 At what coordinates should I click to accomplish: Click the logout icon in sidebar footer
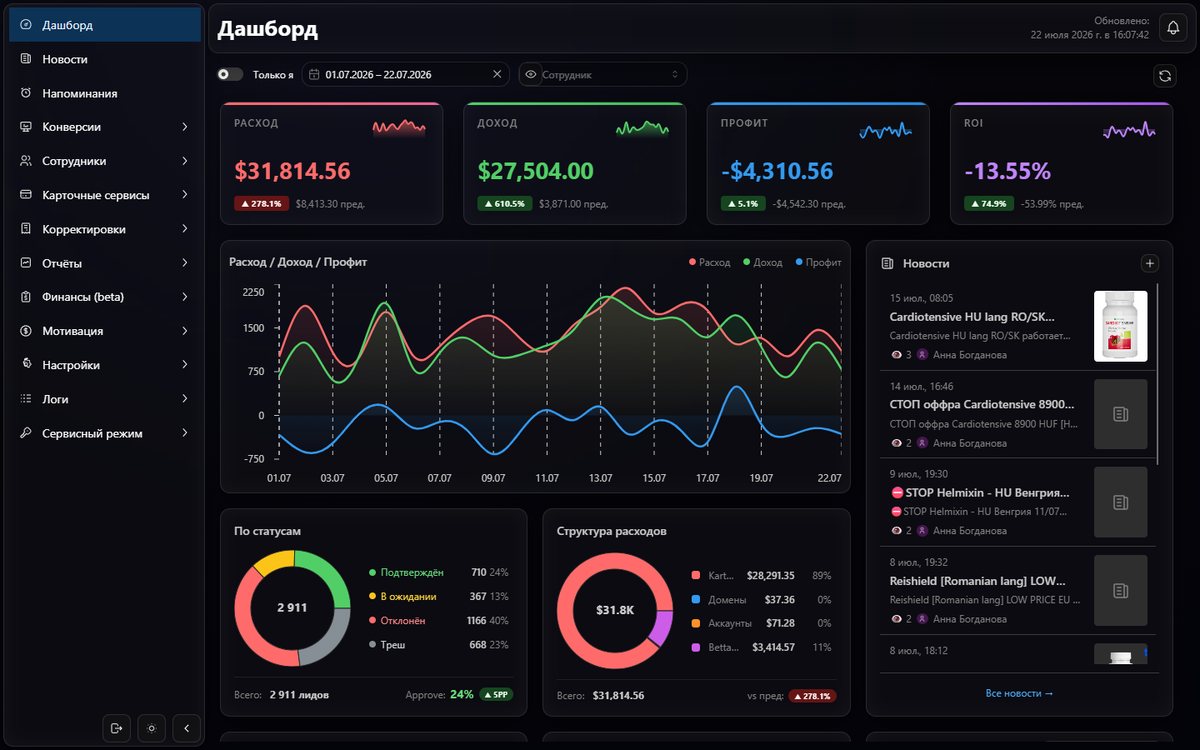tap(117, 728)
